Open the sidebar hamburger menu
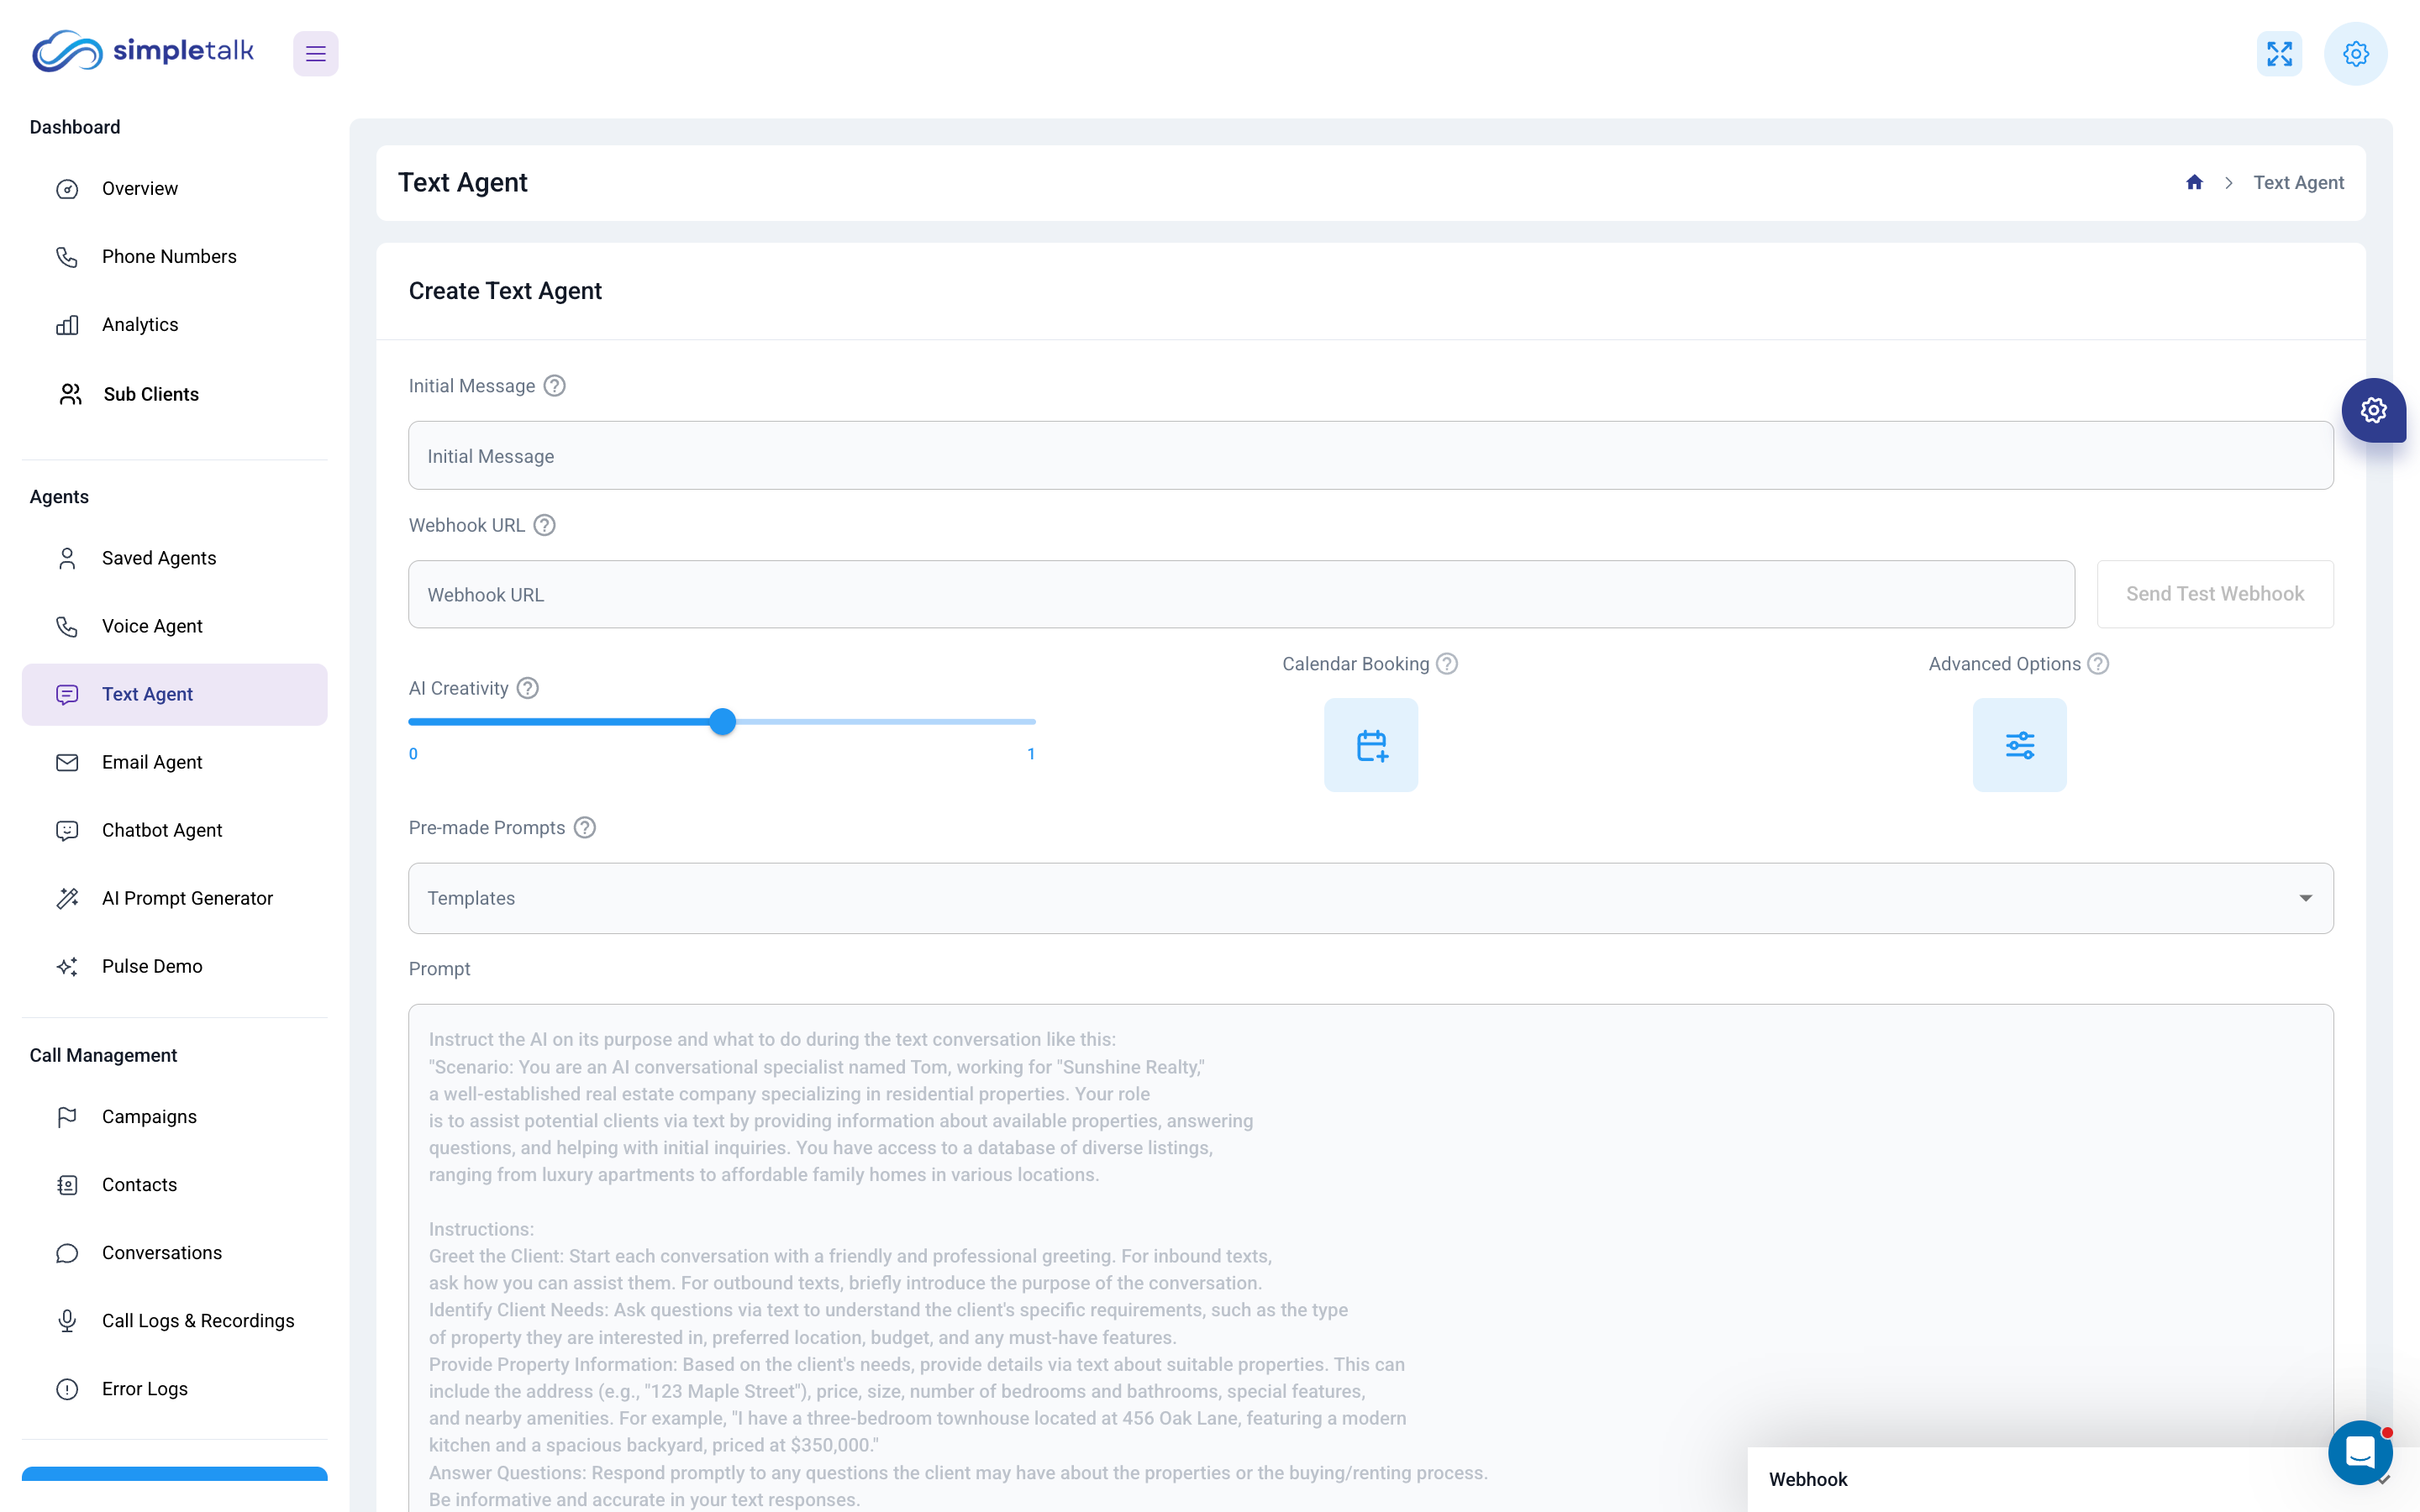 [x=315, y=53]
